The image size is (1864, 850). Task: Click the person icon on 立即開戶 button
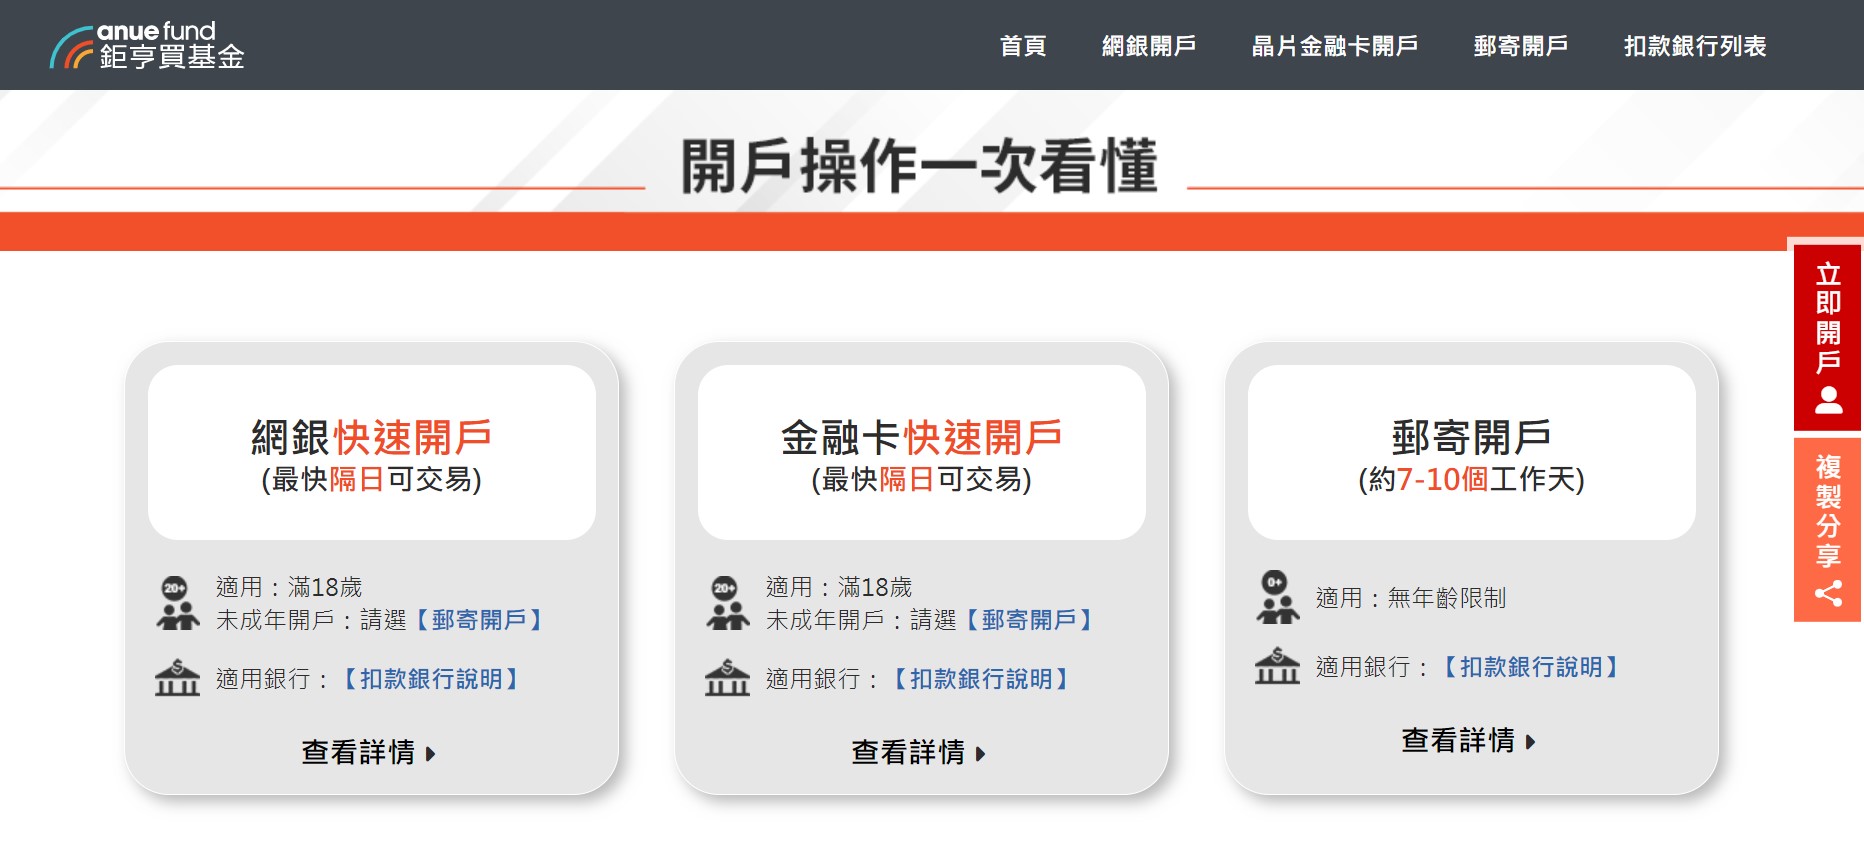[1828, 401]
